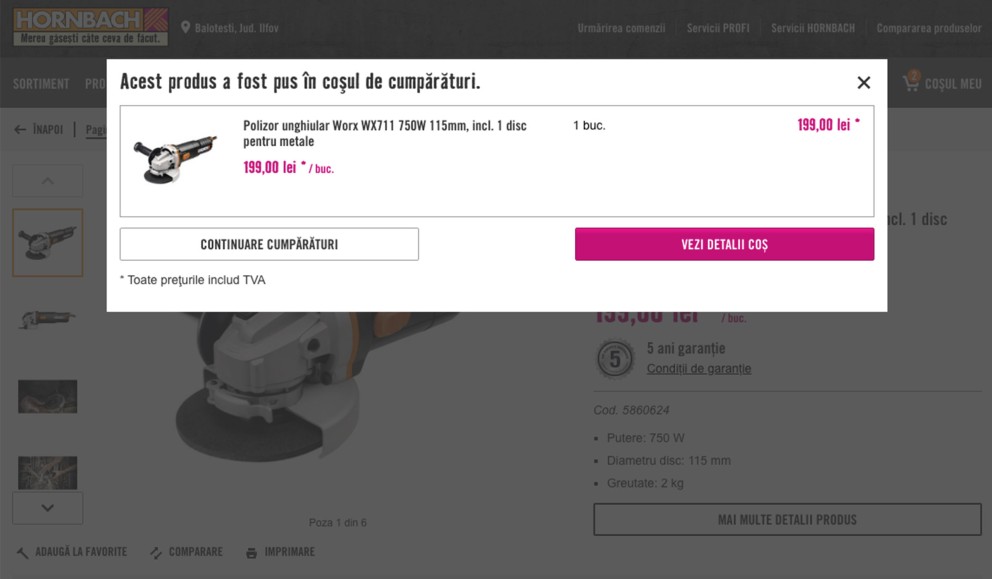992x579 pixels.
Task: Click the location pin icon near Balotesti
Action: pos(185,28)
